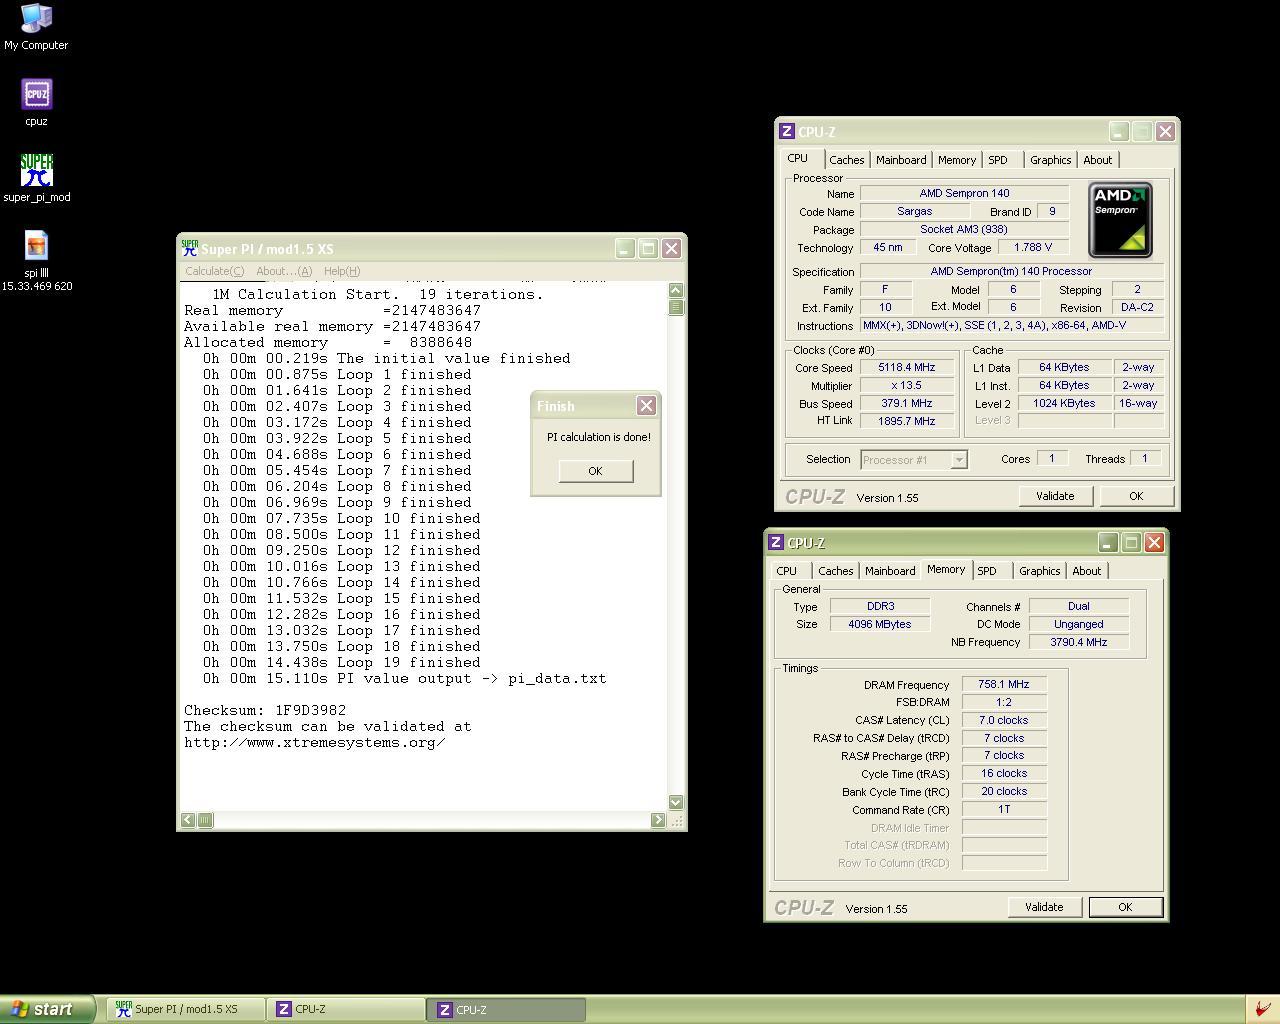Open the About menu in Super PI

tap(284, 271)
